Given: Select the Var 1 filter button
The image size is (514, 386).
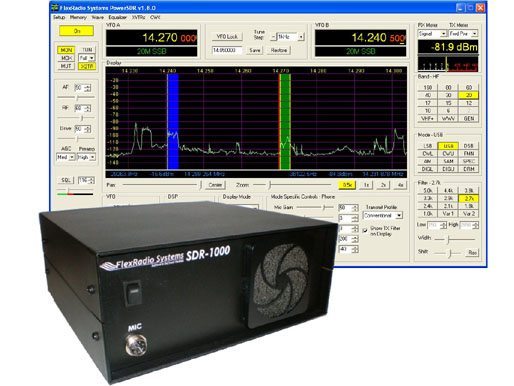Looking at the screenshot, I should [x=448, y=214].
